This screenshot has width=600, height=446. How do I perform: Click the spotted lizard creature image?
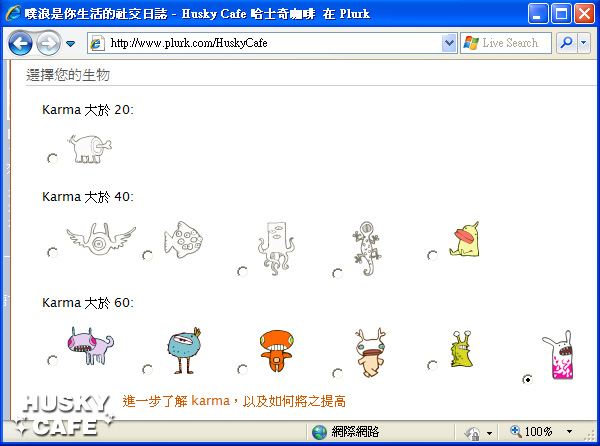coord(367,248)
